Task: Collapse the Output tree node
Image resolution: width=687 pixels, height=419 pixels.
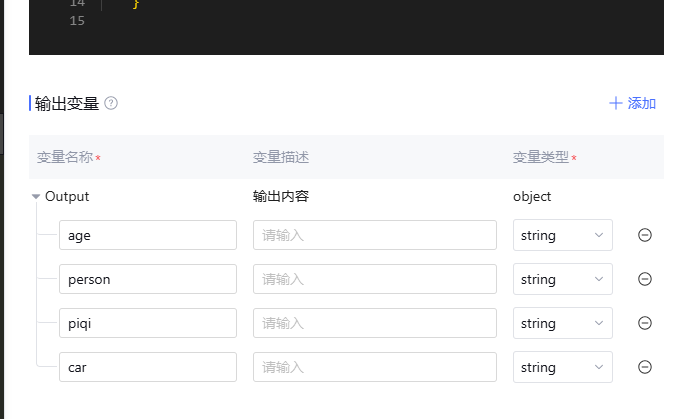Action: [x=37, y=197]
